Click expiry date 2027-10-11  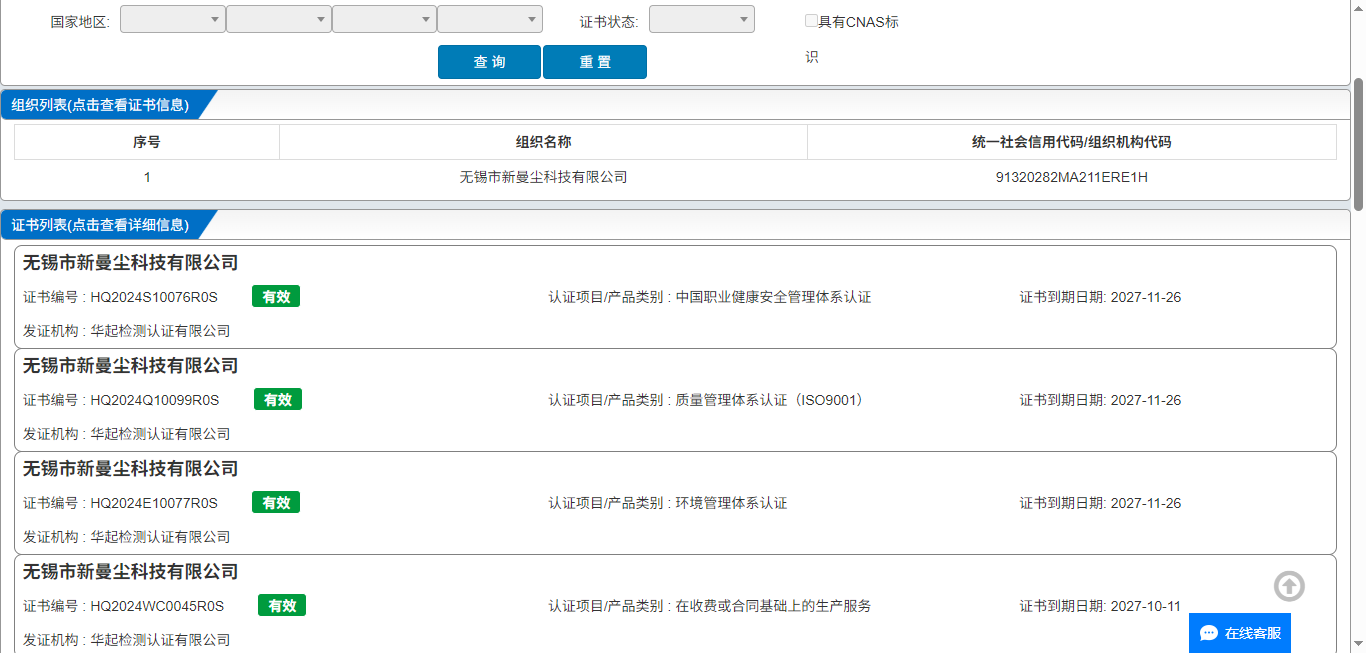point(1146,606)
